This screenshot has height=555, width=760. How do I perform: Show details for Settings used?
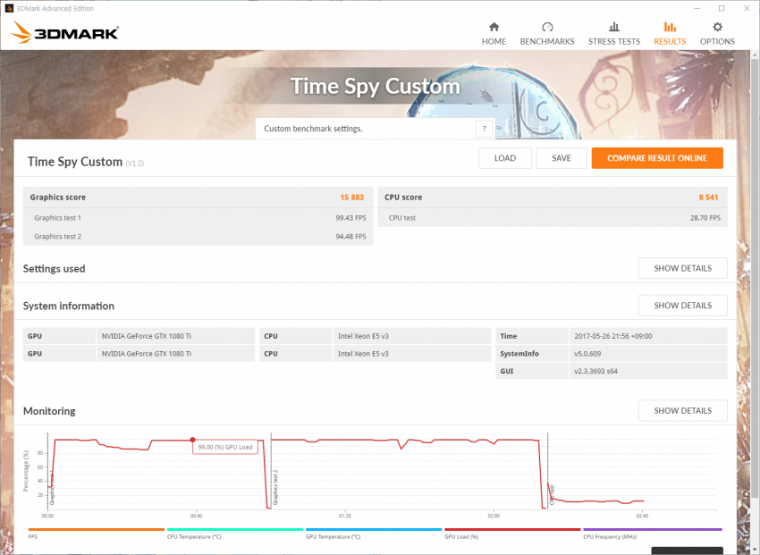682,268
